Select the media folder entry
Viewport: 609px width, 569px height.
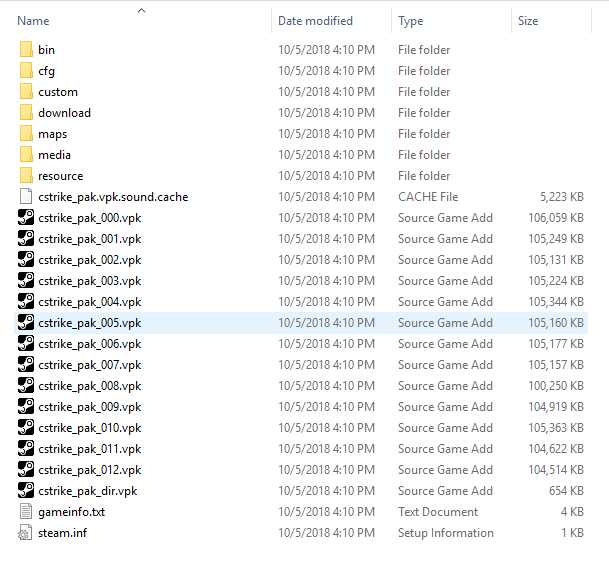tap(54, 155)
